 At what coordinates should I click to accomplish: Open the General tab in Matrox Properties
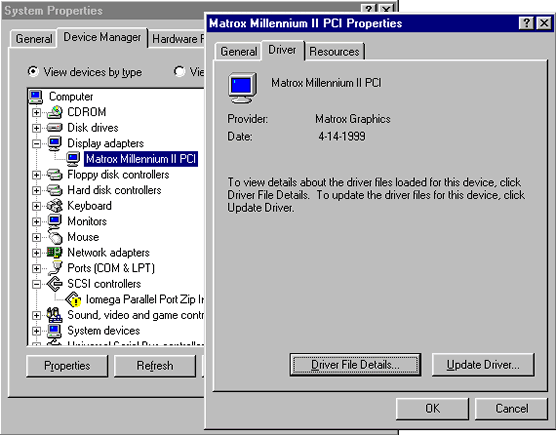pos(239,52)
